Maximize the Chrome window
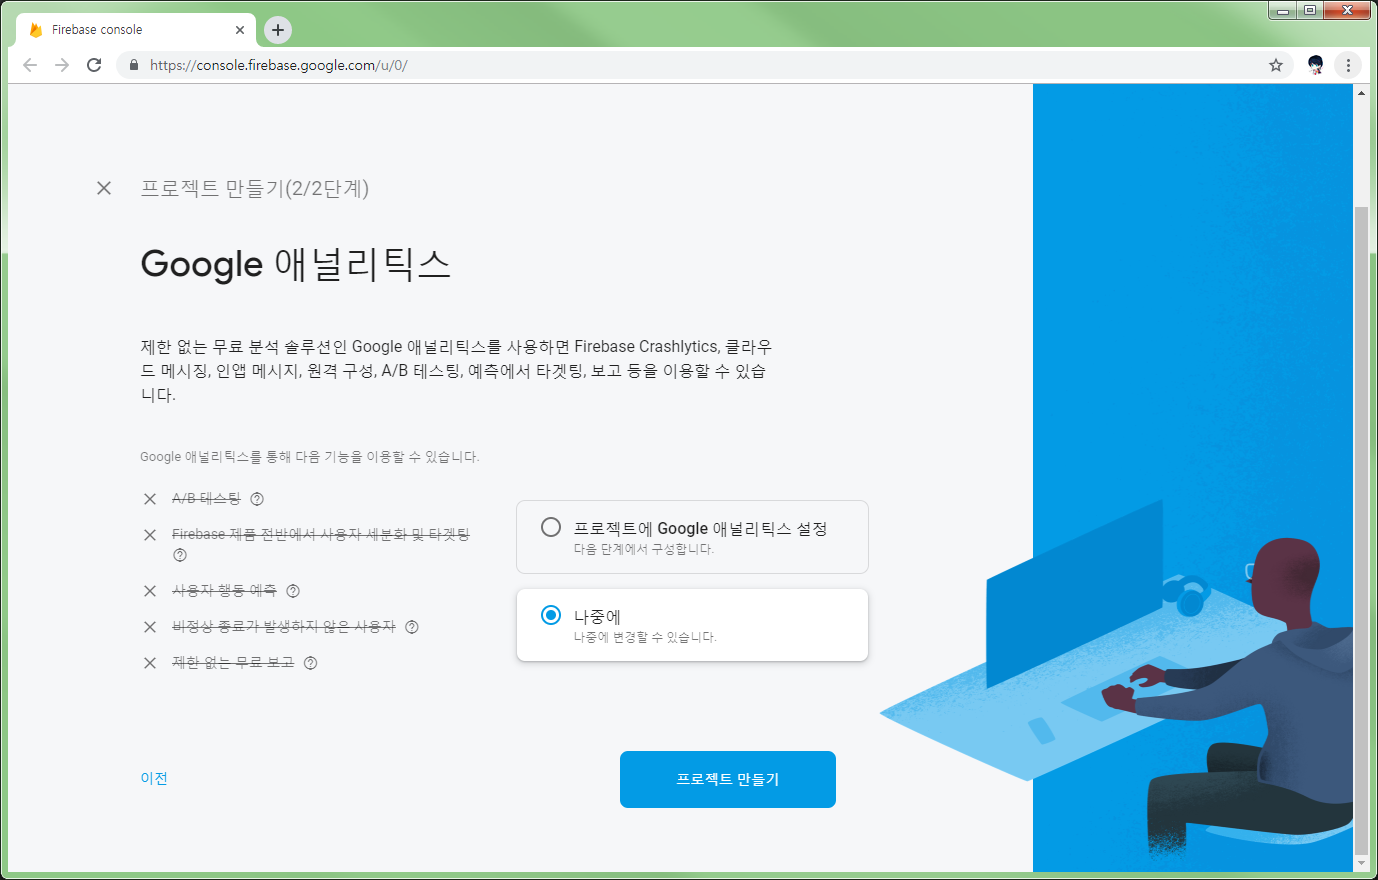Viewport: 1378px width, 880px height. click(x=1311, y=11)
